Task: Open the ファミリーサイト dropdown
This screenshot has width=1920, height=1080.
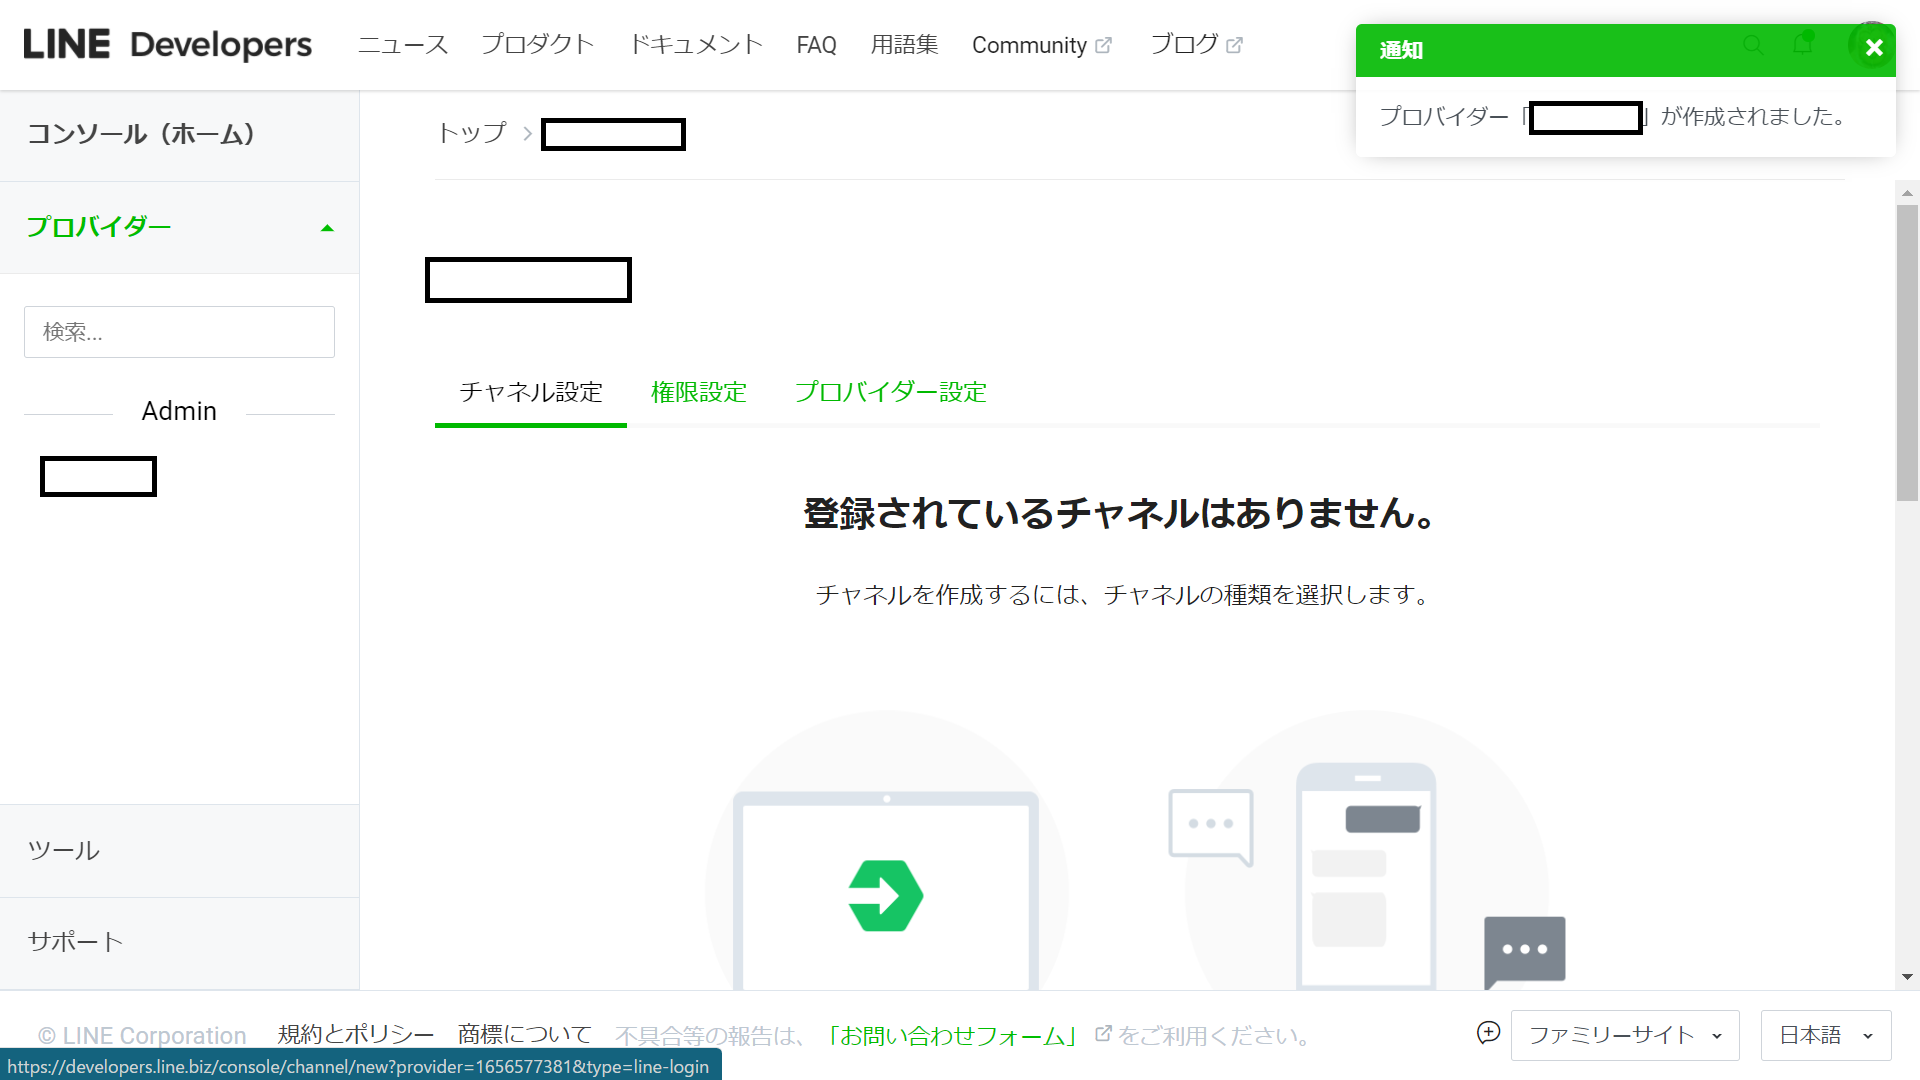Action: click(1624, 1035)
